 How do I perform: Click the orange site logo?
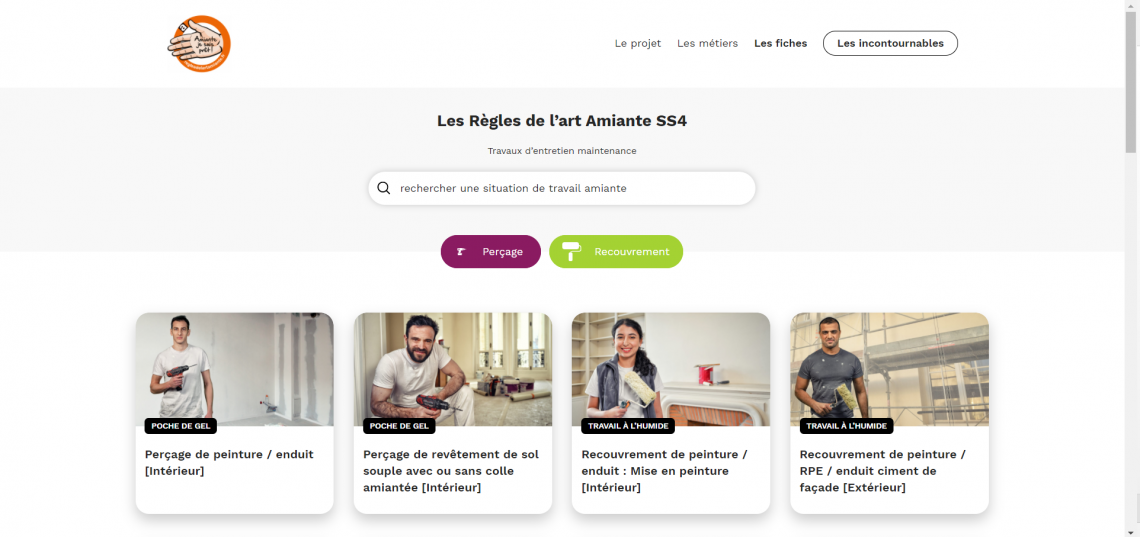(199, 44)
